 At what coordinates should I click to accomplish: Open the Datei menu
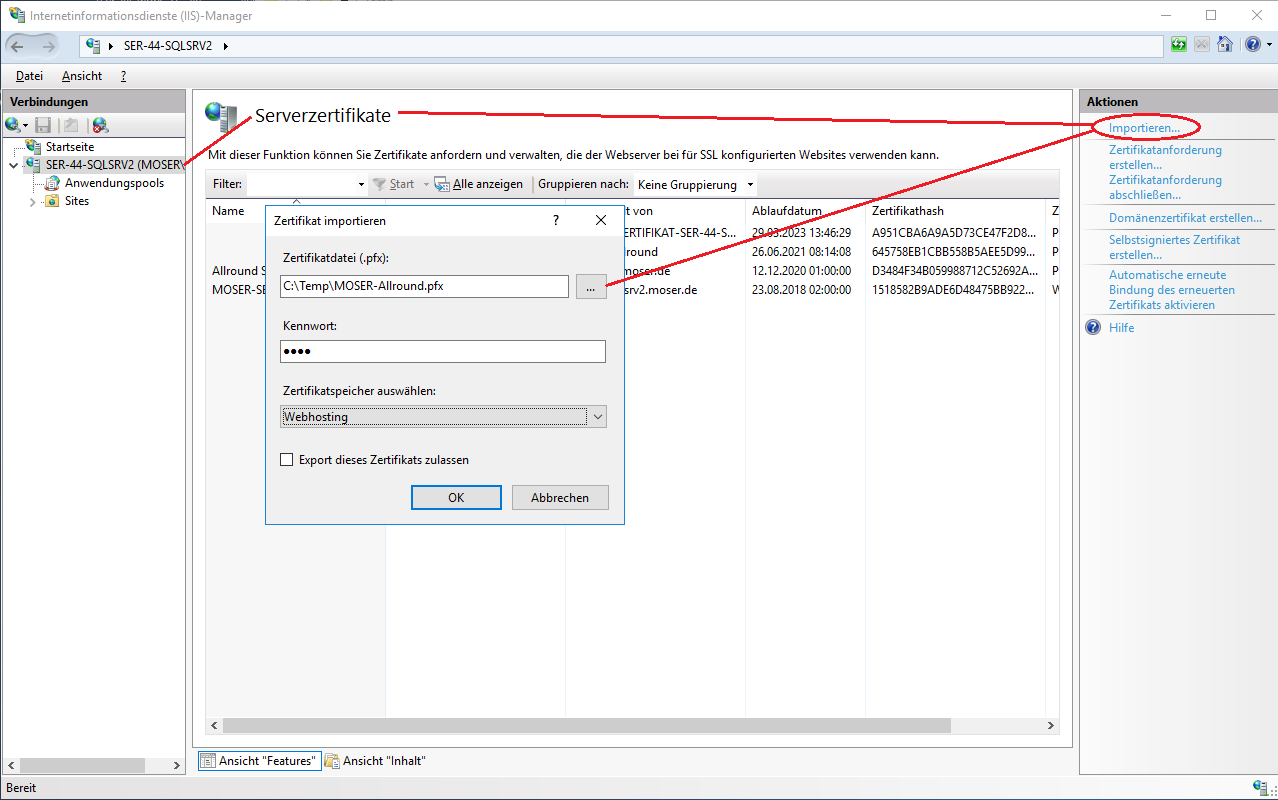click(29, 76)
